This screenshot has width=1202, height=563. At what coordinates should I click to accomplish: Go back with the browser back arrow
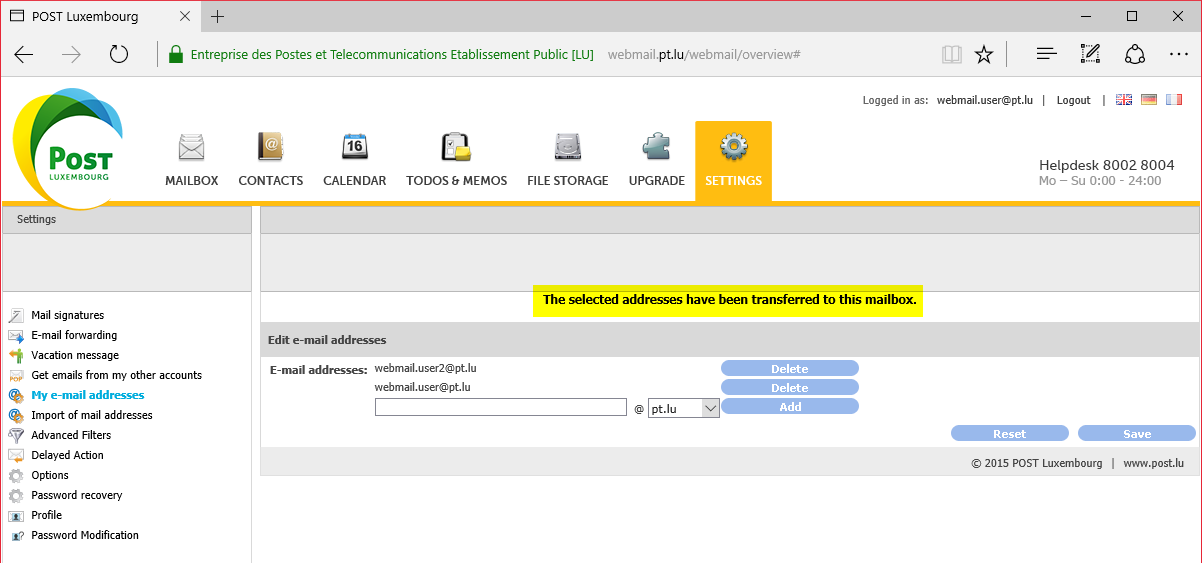click(x=24, y=54)
